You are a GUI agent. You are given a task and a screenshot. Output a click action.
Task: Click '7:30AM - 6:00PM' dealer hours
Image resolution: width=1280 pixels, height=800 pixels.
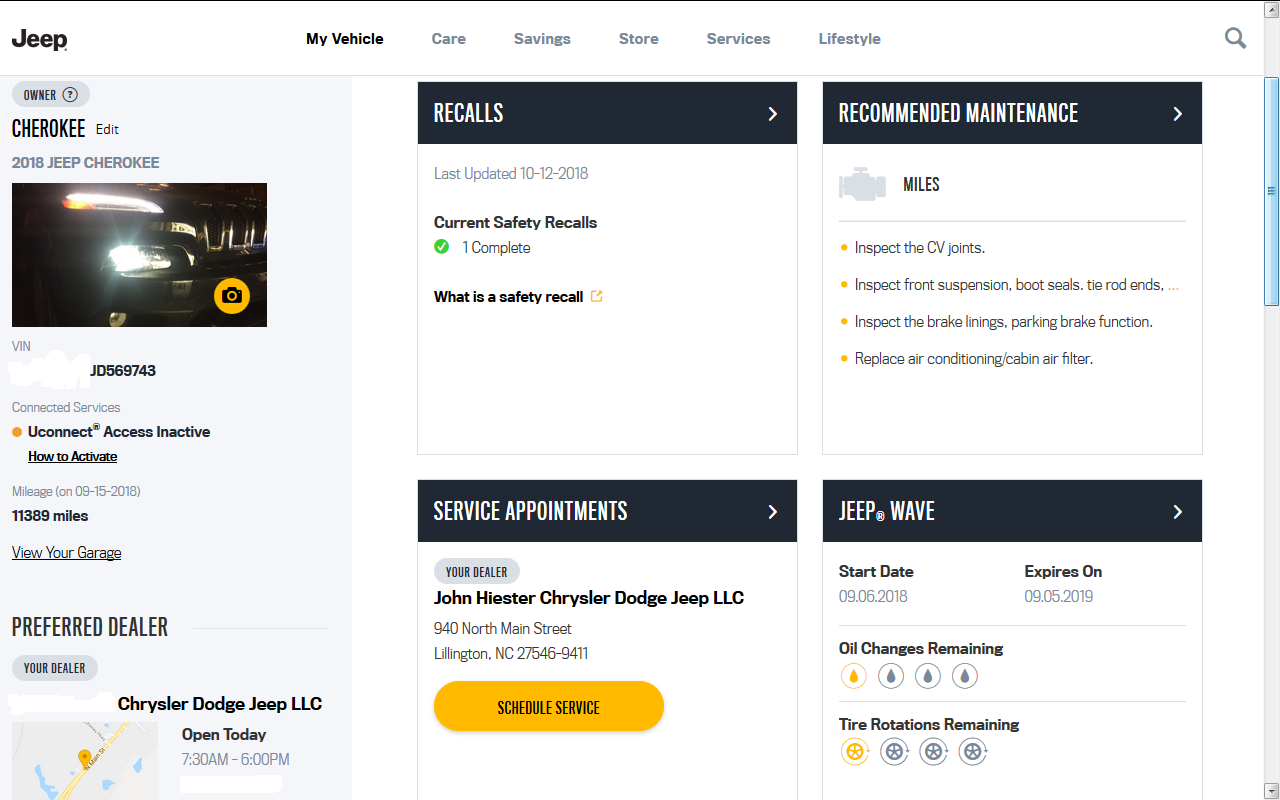[236, 760]
